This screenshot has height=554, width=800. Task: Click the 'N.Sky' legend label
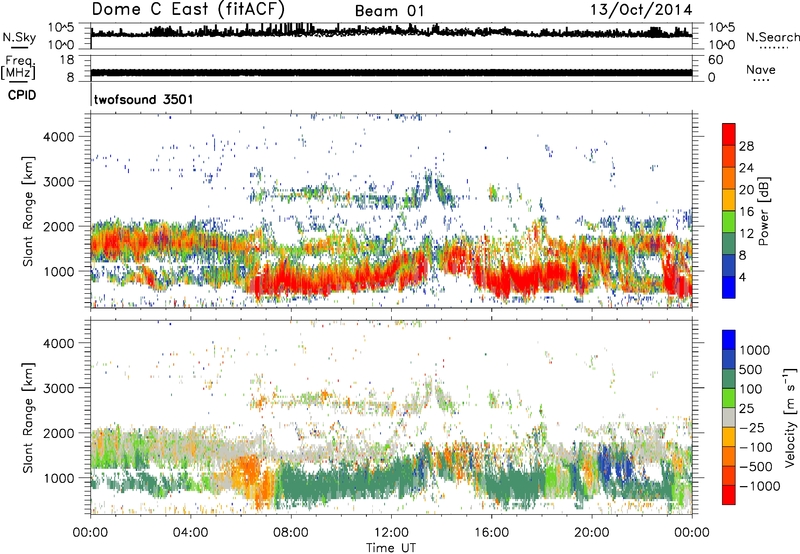tap(19, 37)
